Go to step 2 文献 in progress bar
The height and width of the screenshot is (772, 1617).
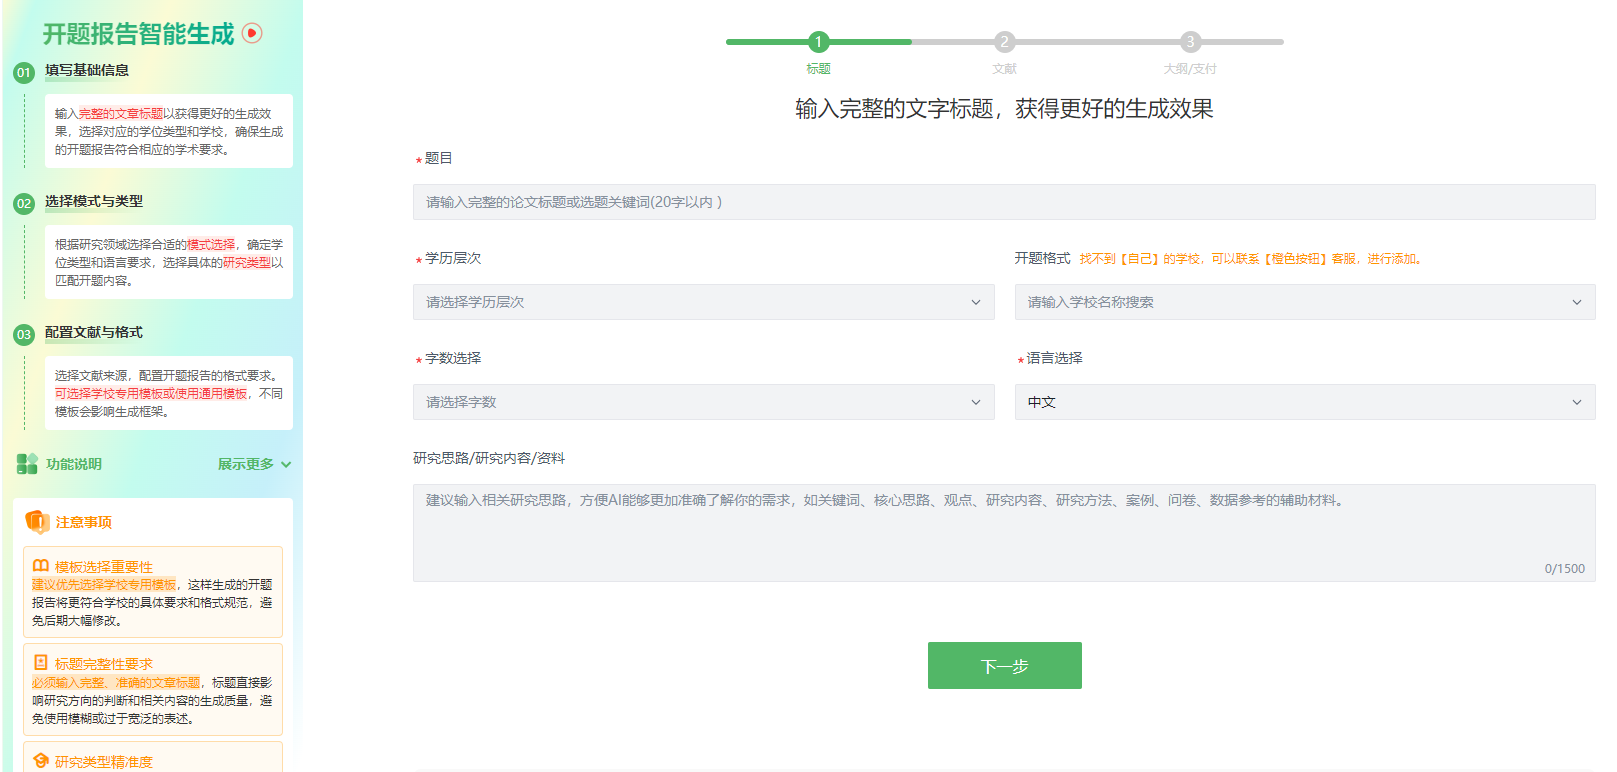pos(1004,42)
